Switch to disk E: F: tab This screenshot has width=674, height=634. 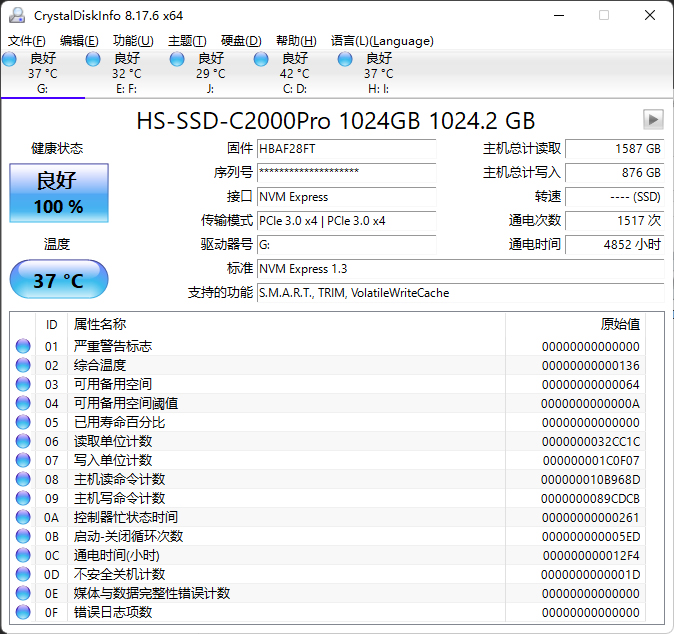pos(126,73)
